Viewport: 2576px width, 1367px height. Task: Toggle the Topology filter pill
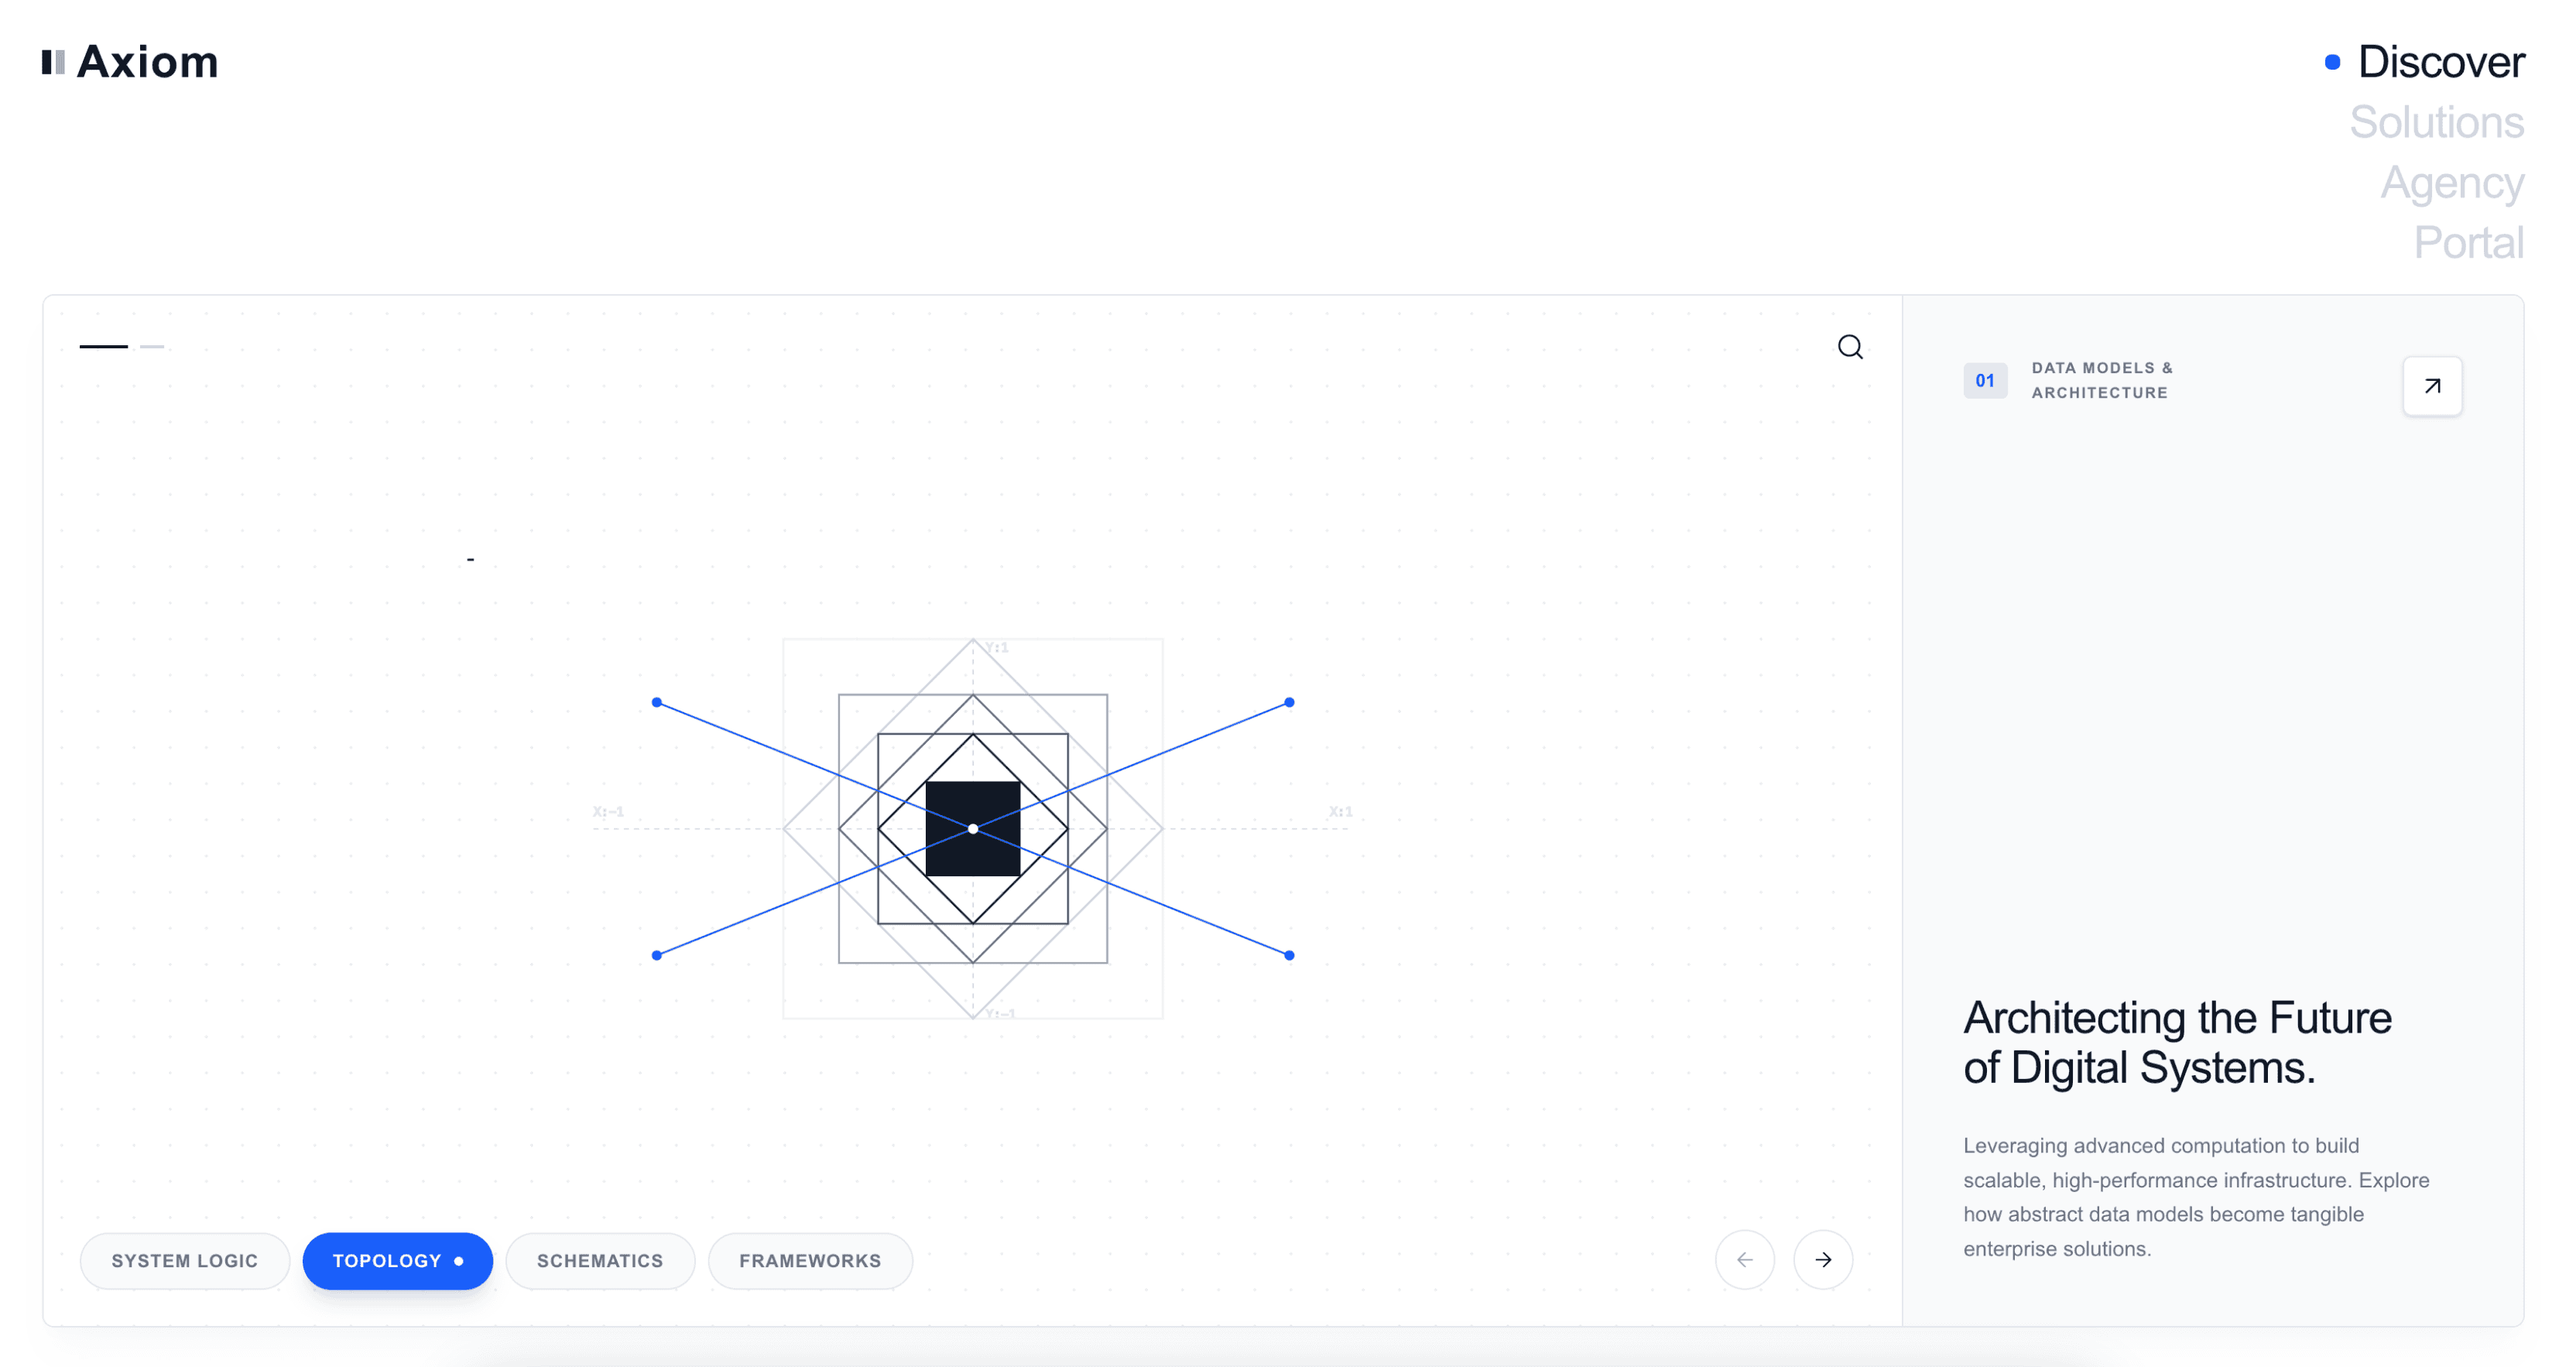[x=397, y=1261]
